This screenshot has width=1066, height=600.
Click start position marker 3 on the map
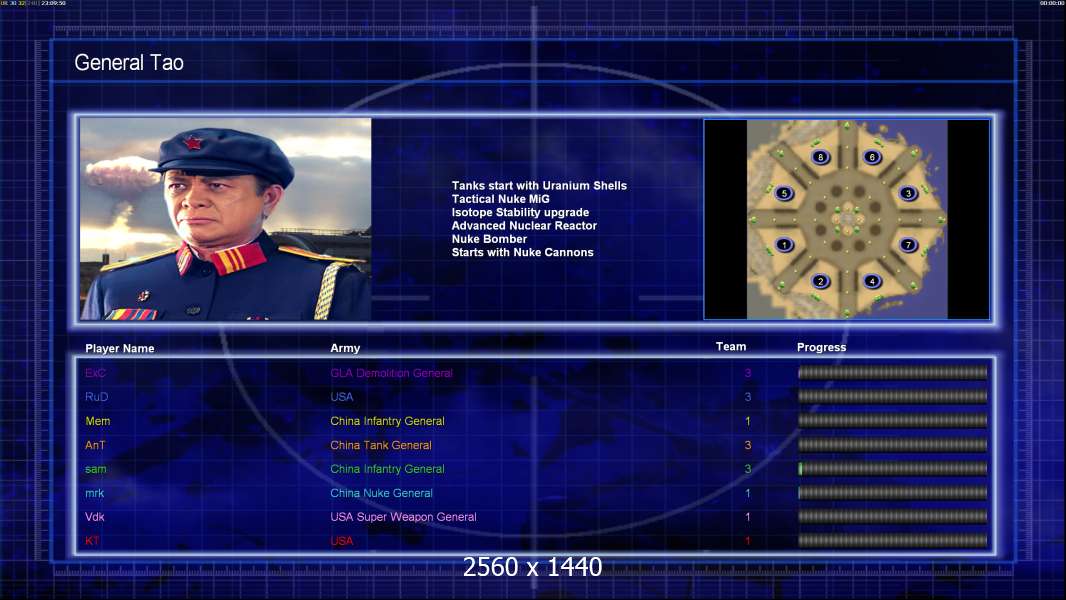pos(908,193)
